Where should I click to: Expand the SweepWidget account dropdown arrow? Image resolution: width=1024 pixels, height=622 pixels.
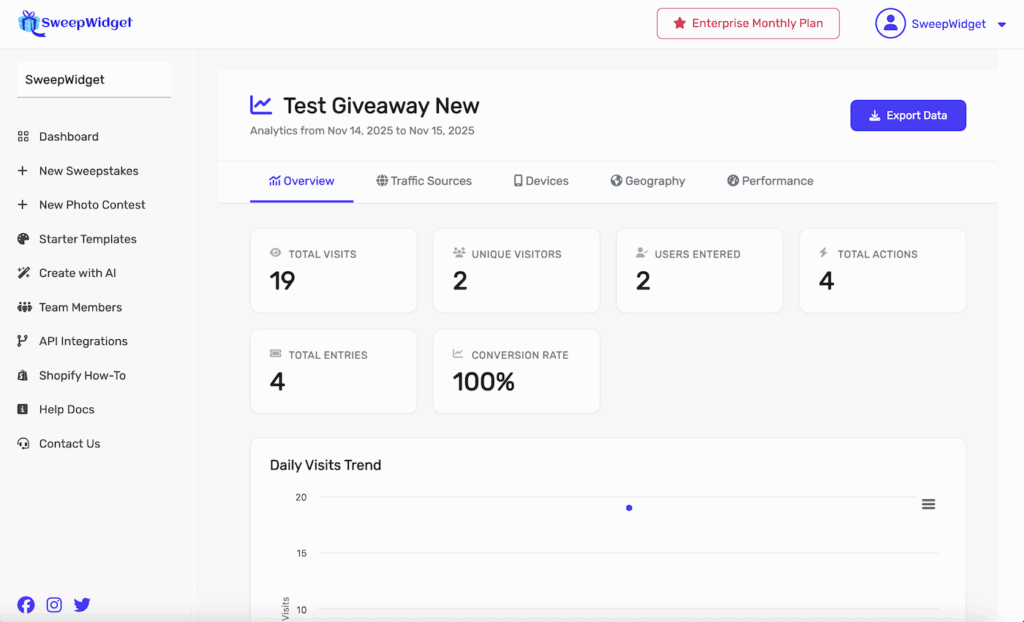point(1002,25)
